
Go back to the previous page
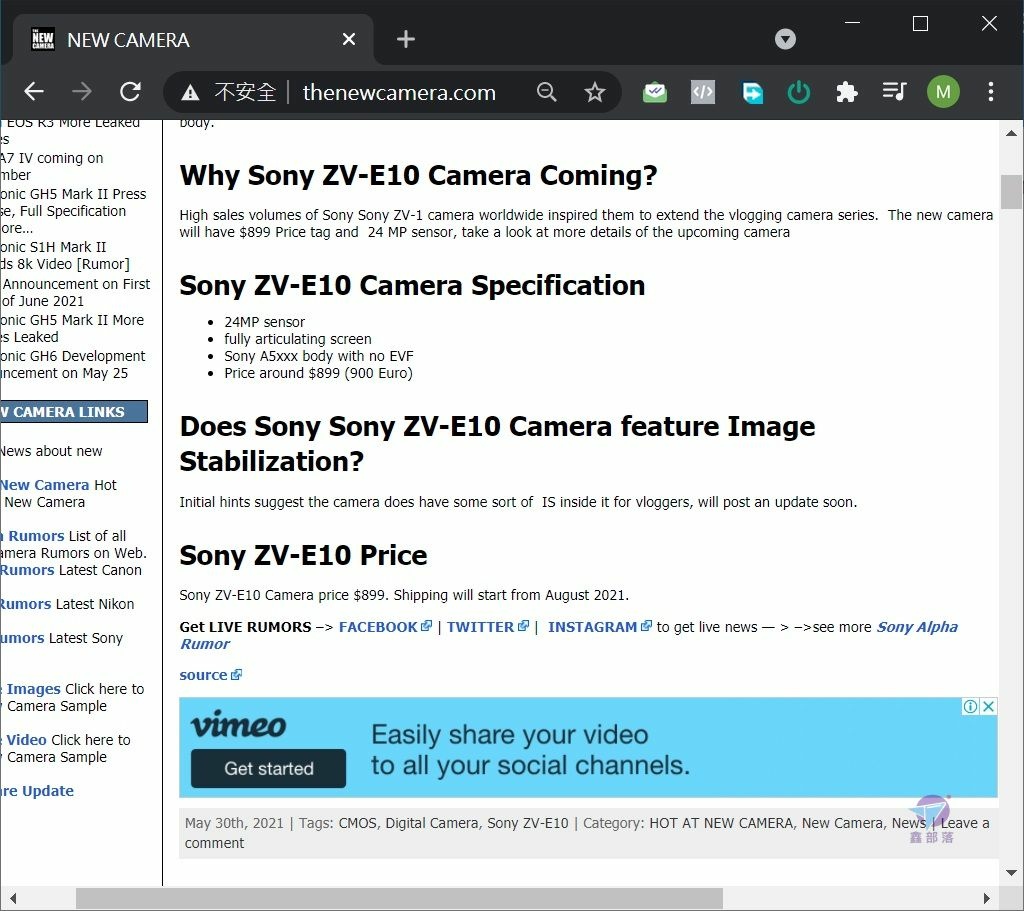click(34, 91)
